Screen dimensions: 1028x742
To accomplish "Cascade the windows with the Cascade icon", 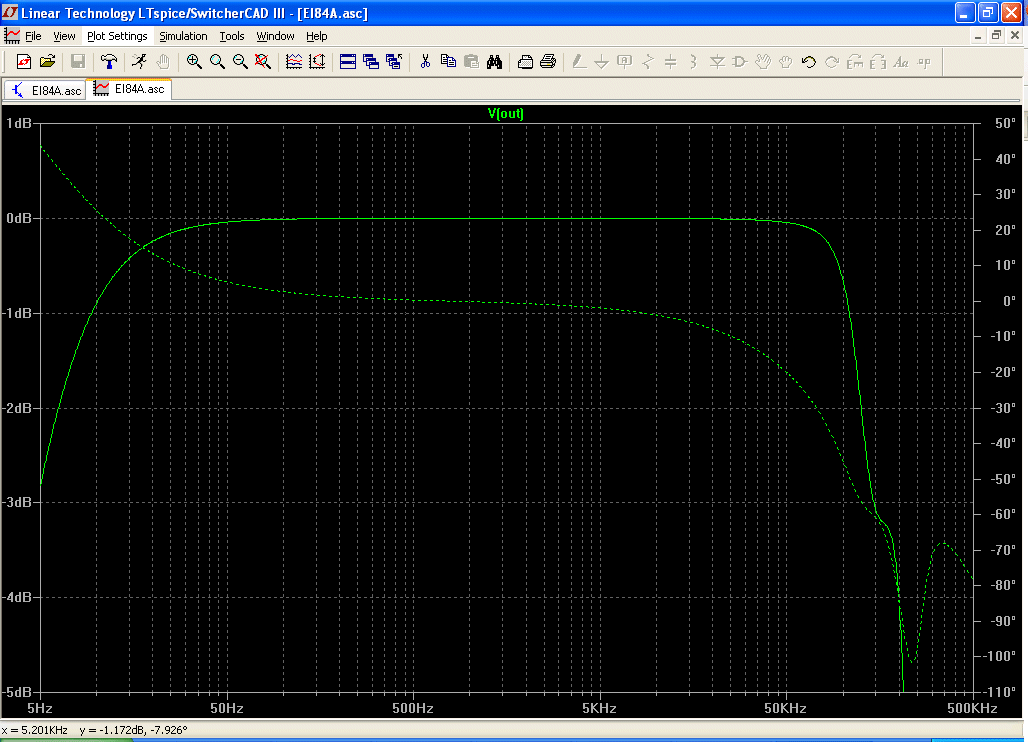I will pos(371,62).
